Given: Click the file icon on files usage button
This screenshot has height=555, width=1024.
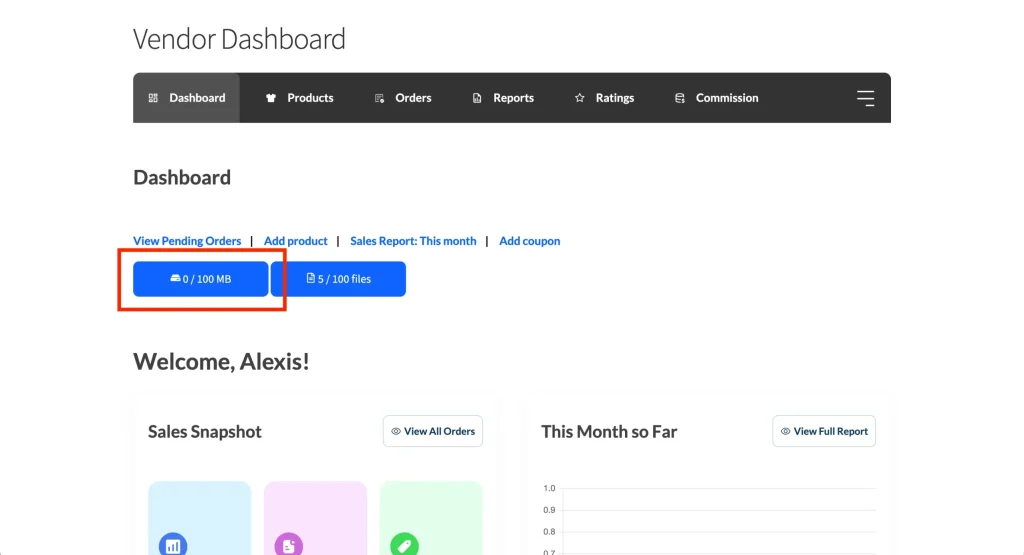Looking at the screenshot, I should [310, 279].
